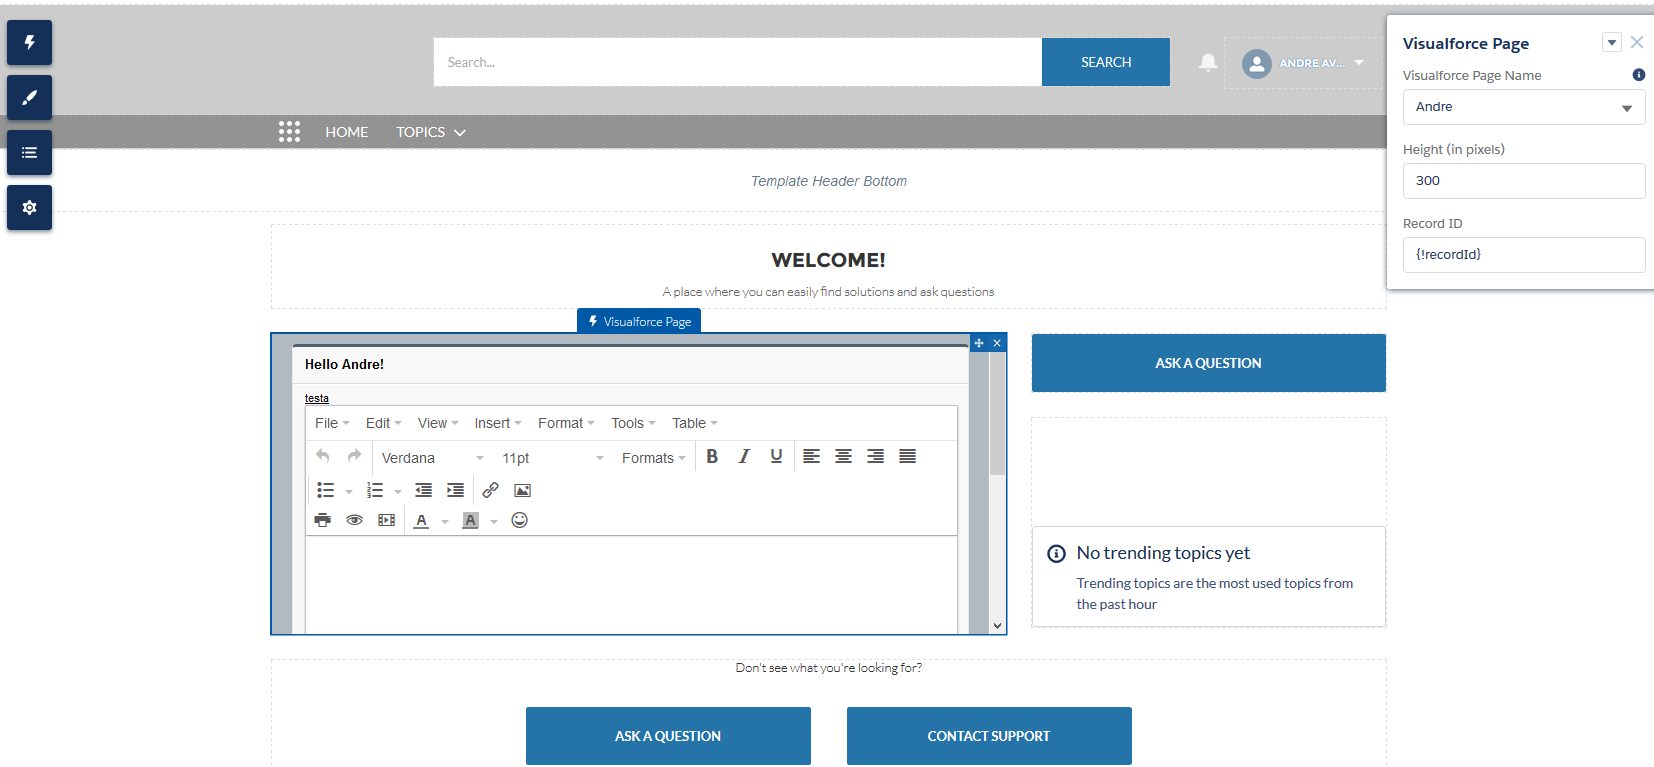Open the editor File menu

(x=332, y=423)
